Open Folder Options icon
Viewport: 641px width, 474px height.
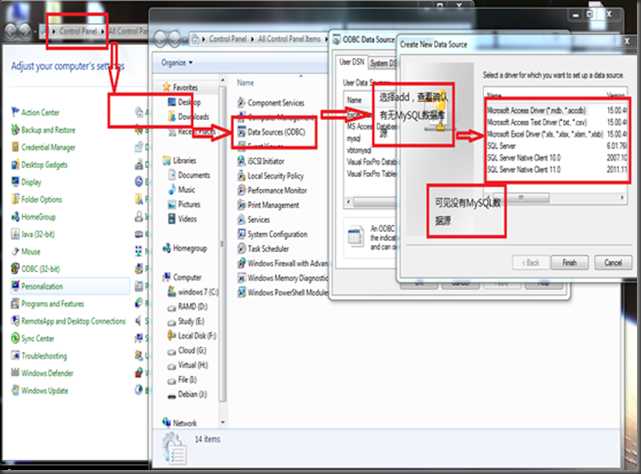[16, 199]
